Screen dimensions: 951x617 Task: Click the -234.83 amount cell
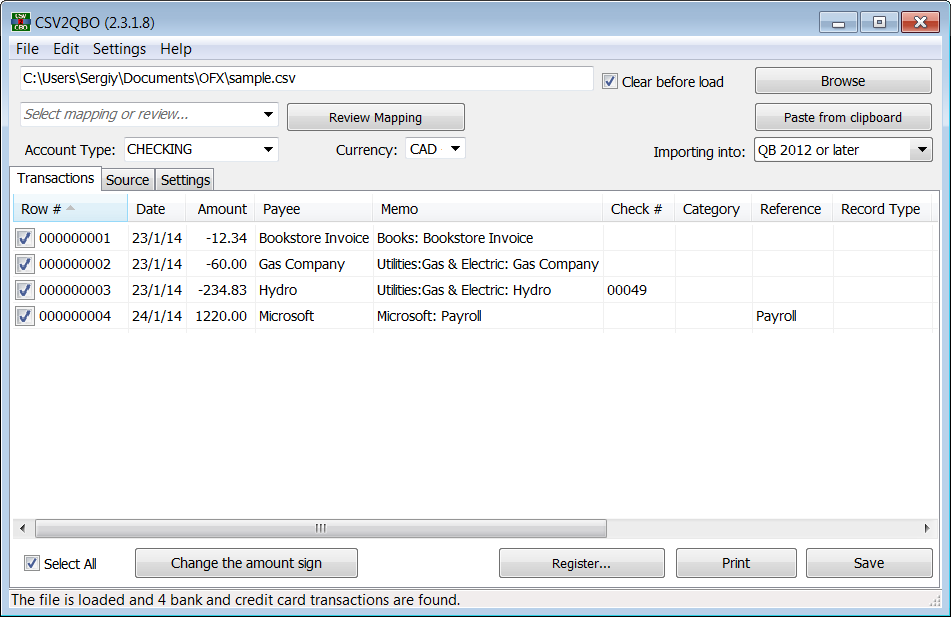point(221,290)
